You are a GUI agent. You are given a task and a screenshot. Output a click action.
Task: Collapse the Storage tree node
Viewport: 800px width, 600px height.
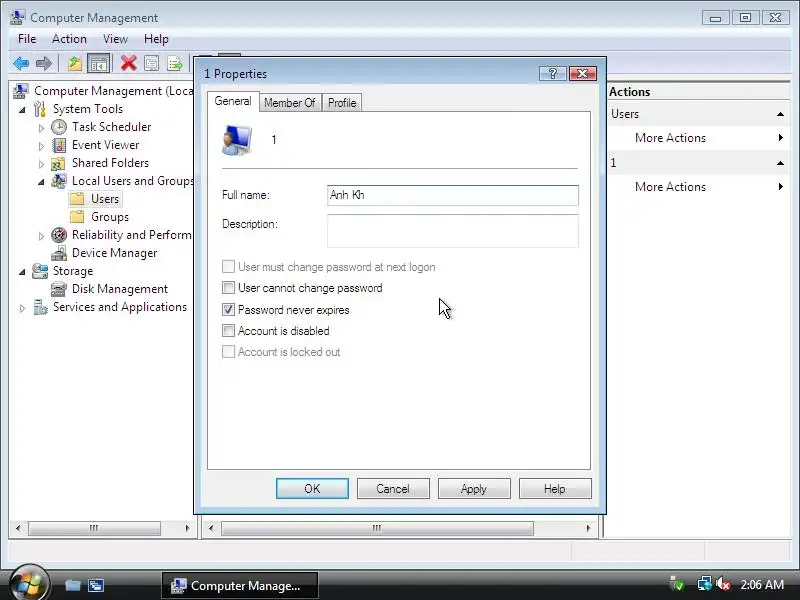tap(22, 272)
